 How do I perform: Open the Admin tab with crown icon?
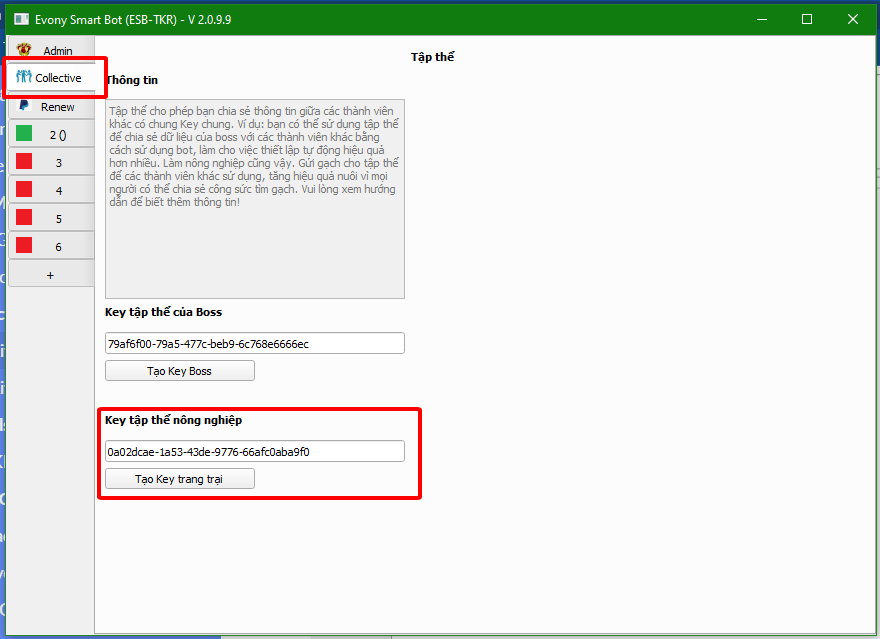point(24,50)
